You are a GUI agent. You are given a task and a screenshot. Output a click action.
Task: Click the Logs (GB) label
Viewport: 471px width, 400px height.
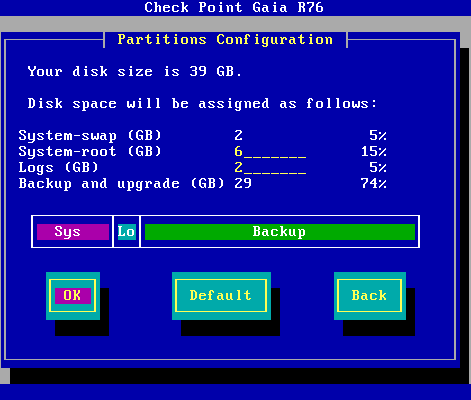[x=59, y=168]
